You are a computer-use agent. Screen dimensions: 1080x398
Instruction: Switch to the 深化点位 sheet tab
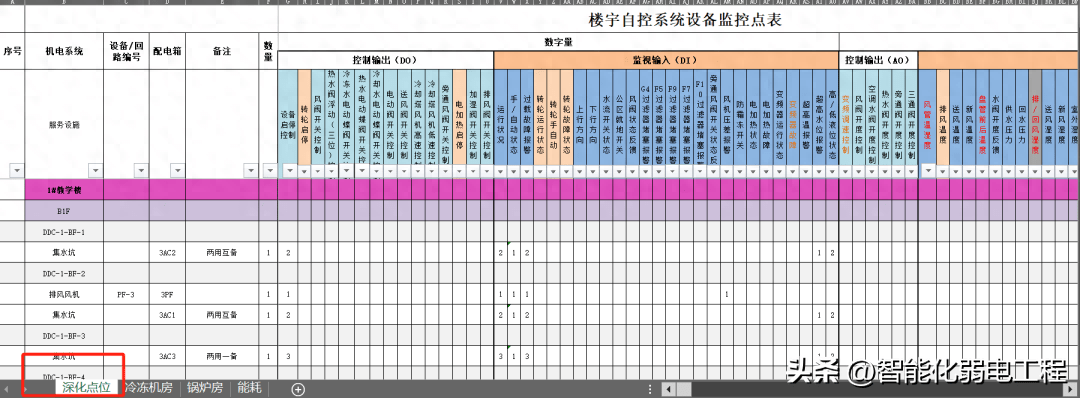pyautogui.click(x=87, y=388)
